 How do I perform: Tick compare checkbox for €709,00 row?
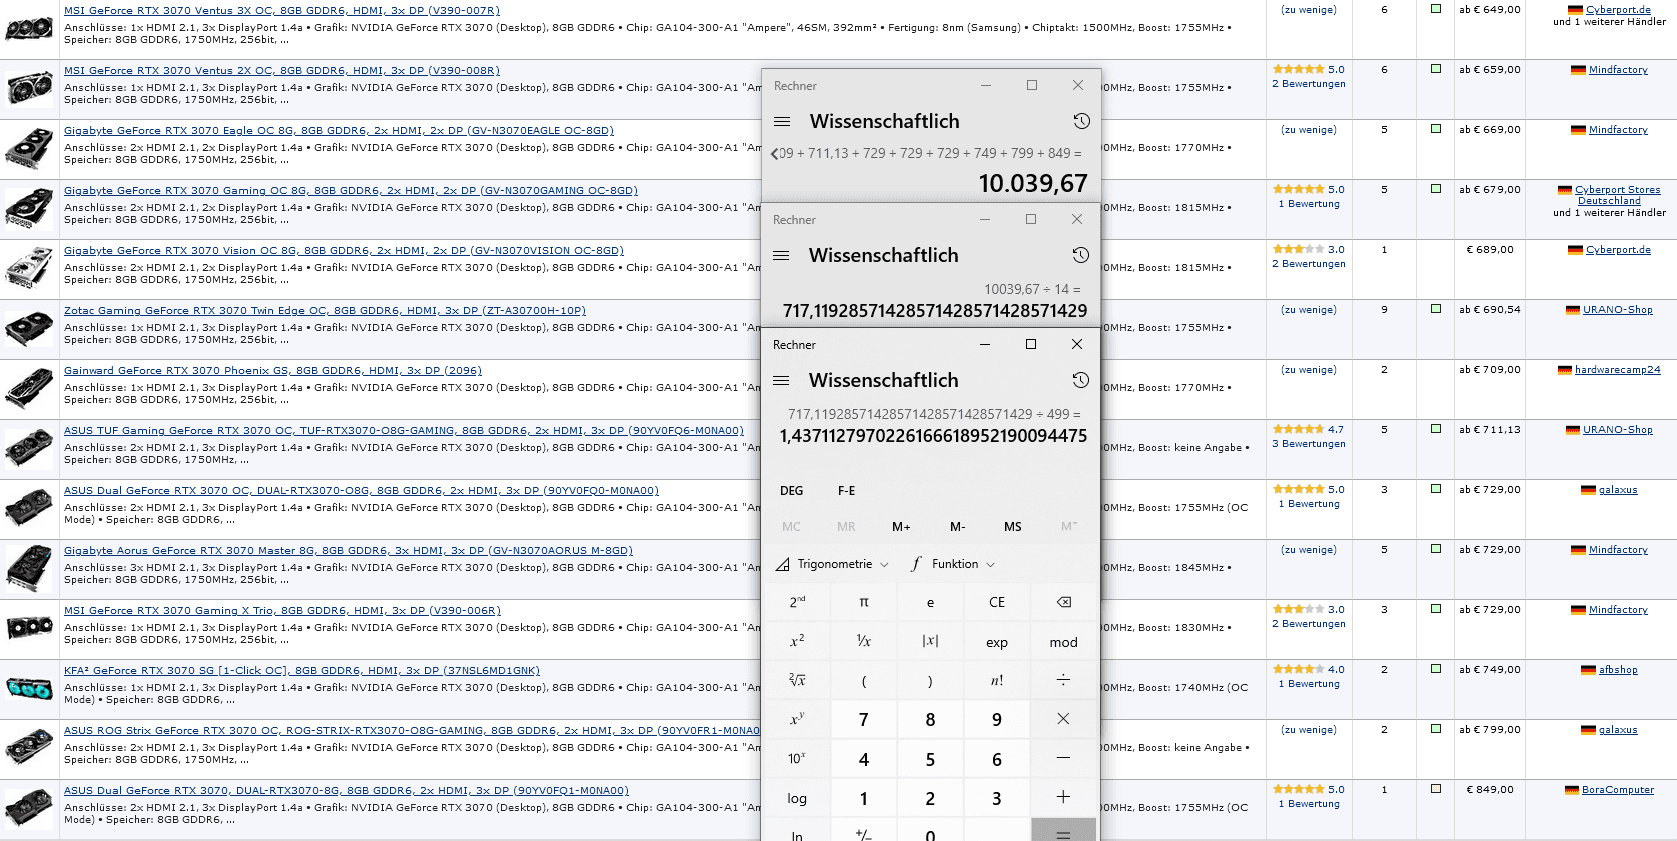1436,369
